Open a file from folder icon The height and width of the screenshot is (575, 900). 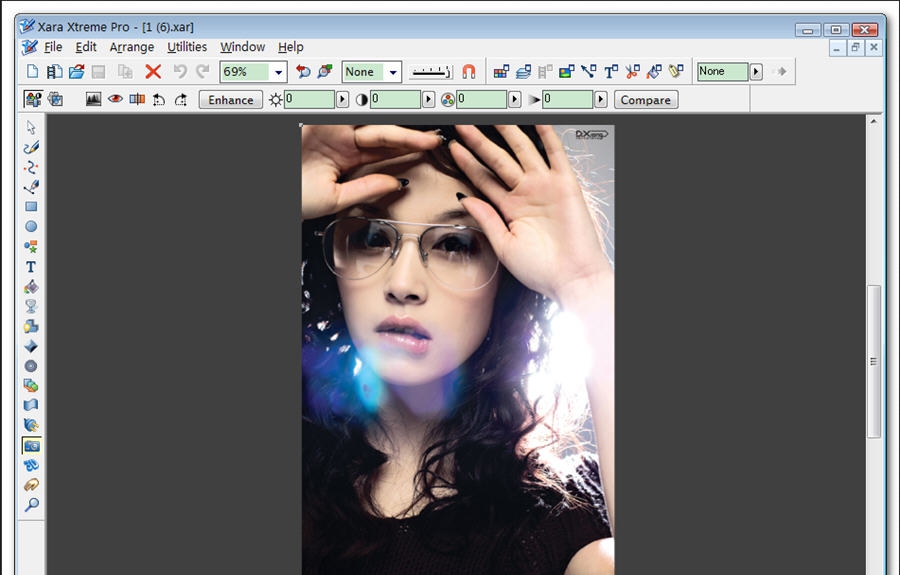click(x=76, y=71)
